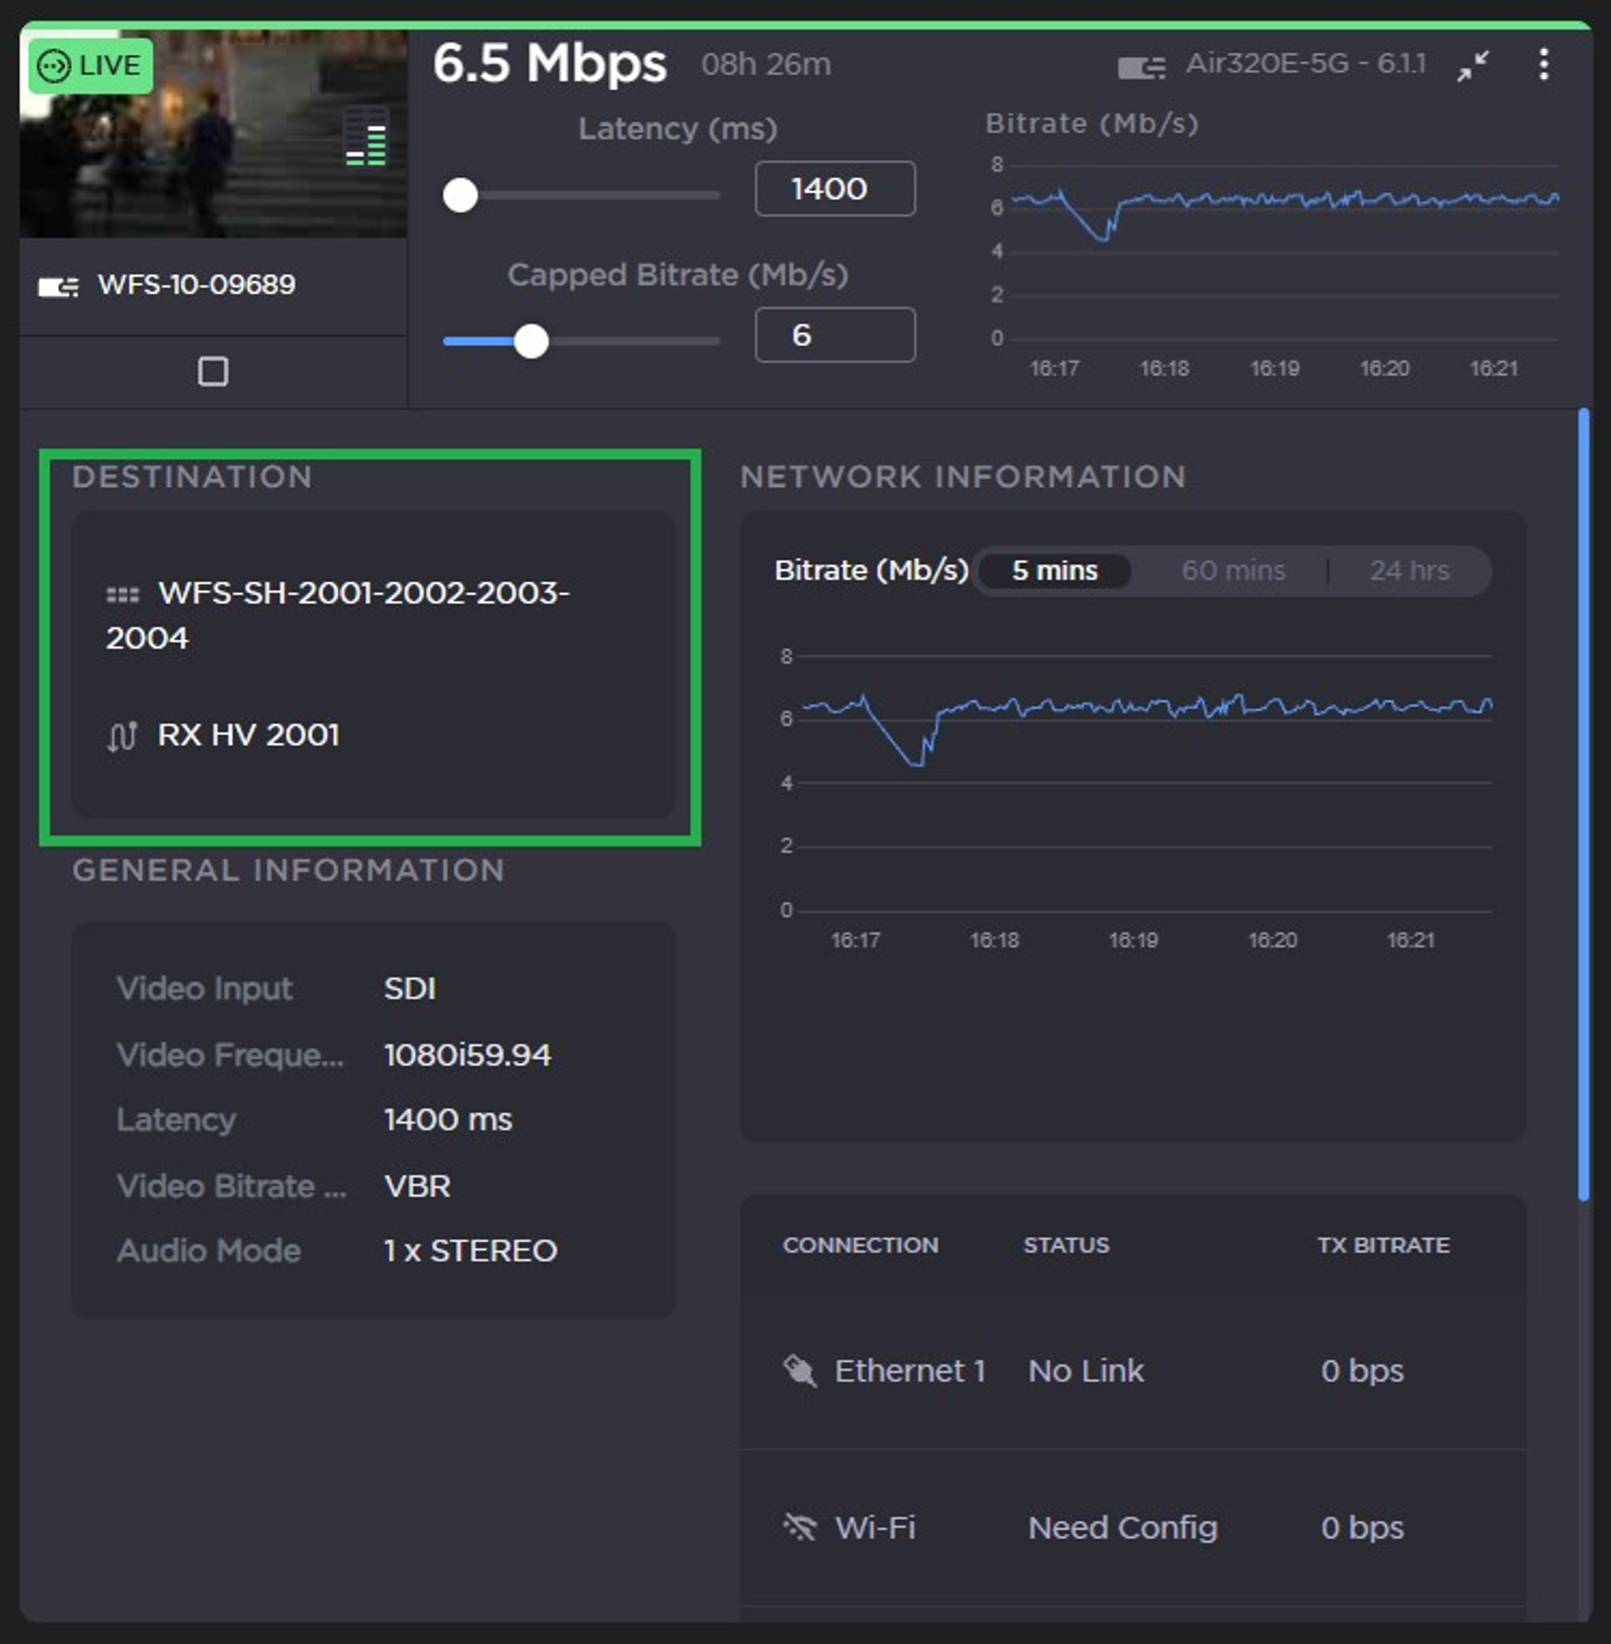Click the blue vertical scrollbar
Screen dimensions: 1611x1644
(x=1583, y=800)
